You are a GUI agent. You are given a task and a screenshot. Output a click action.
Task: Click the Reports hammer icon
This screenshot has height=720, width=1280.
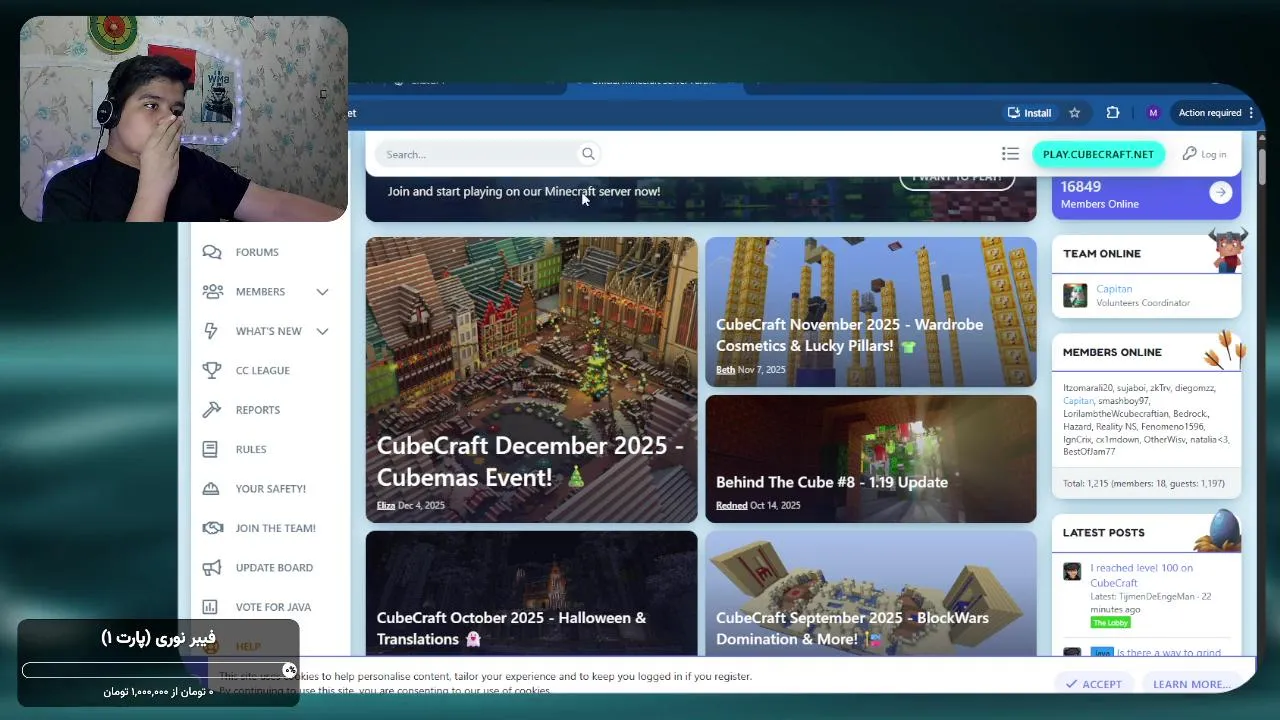point(211,410)
